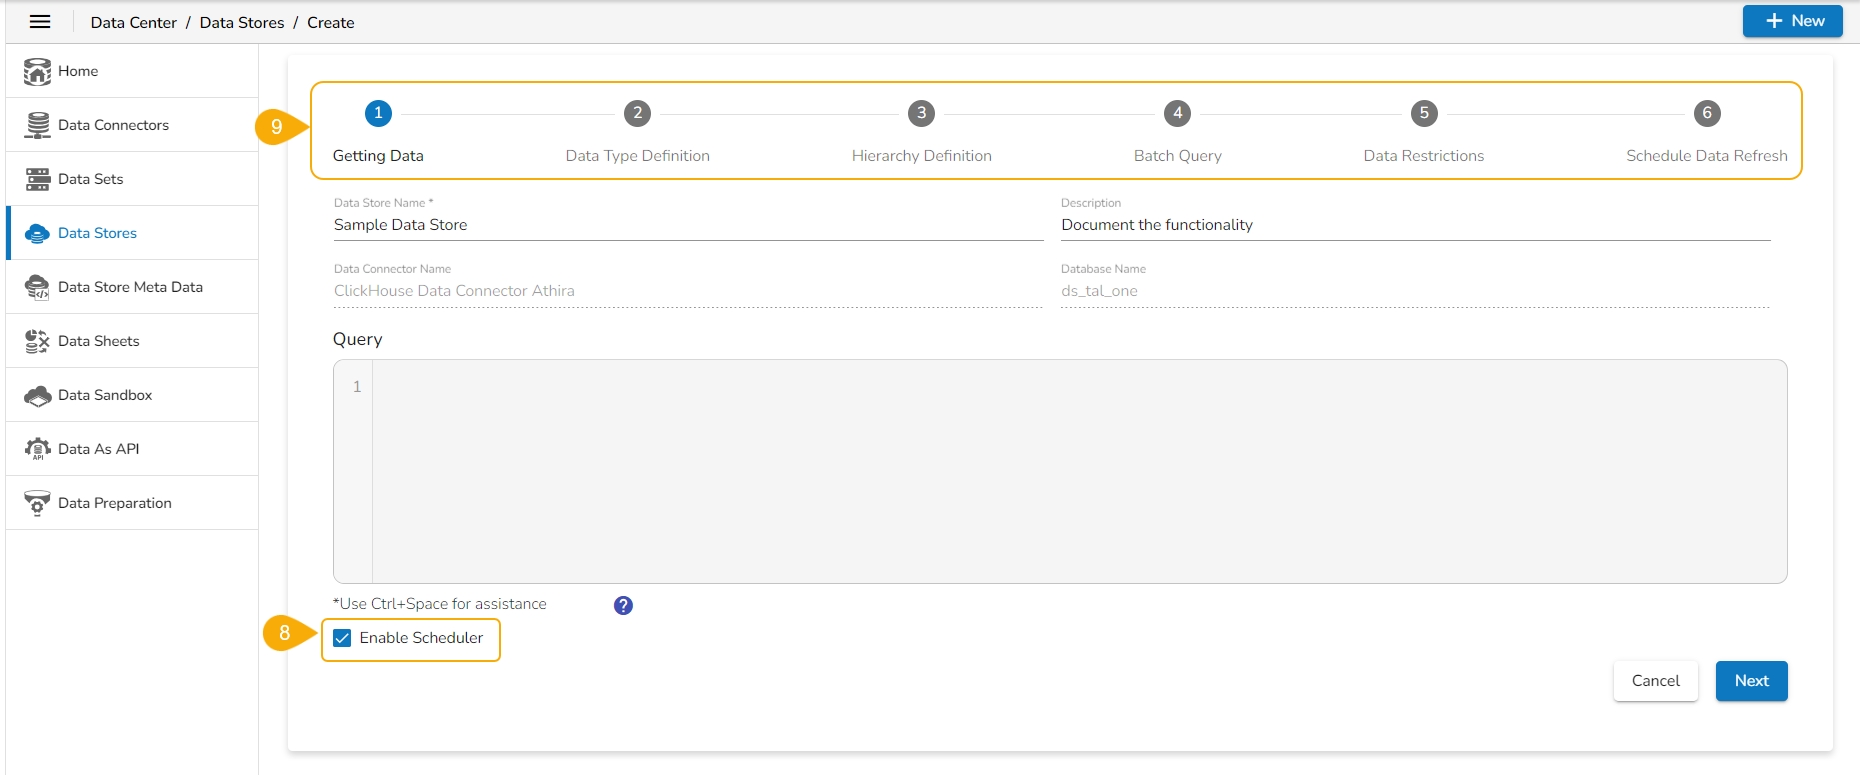
Task: Uncheck the Enable Scheduler checkbox
Action: coord(342,638)
